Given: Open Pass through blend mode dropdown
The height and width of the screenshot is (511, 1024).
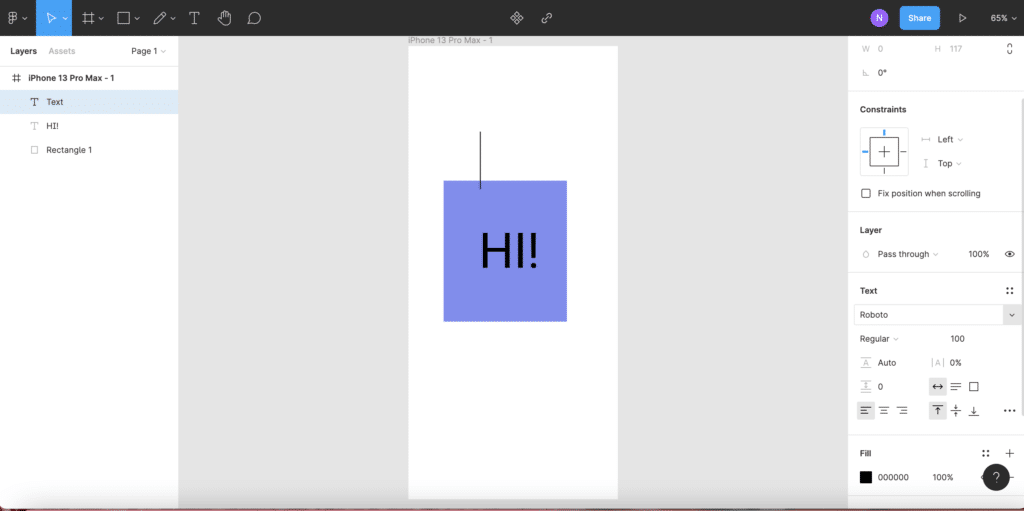Looking at the screenshot, I should point(907,254).
